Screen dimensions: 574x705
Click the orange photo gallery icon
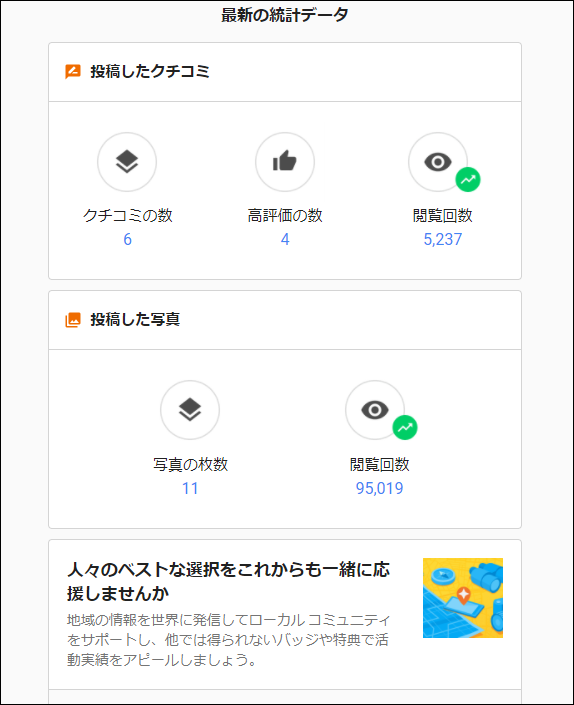73,320
